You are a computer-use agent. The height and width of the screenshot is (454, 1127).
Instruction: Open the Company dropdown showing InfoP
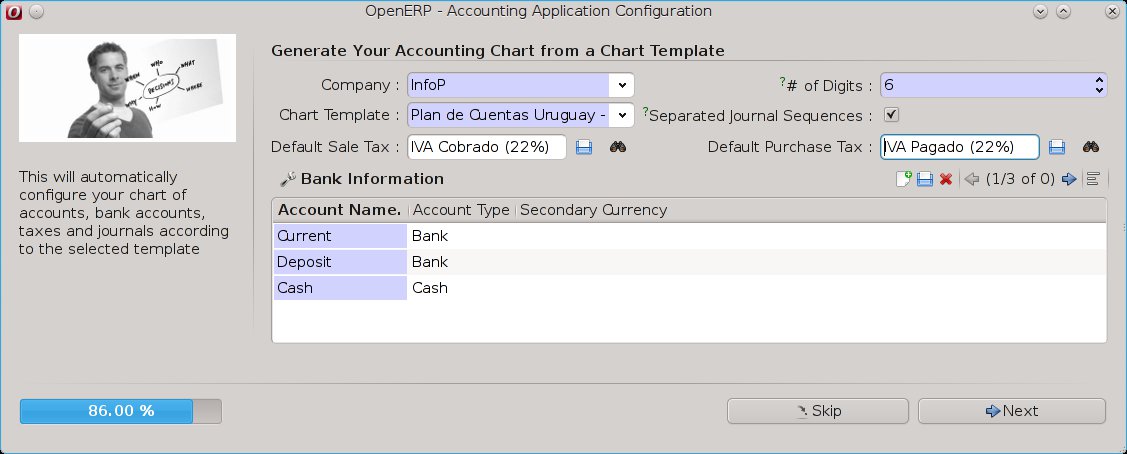(520, 85)
